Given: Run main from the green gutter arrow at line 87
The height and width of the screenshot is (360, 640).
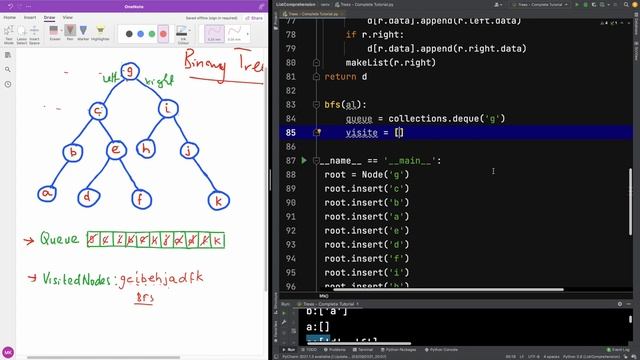Looking at the screenshot, I should tap(304, 160).
